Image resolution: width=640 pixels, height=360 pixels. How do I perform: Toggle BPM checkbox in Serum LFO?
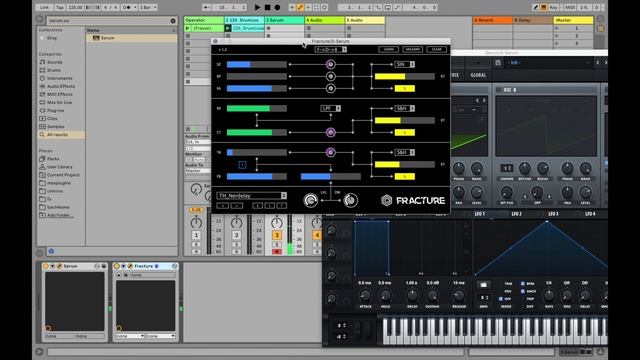(522, 284)
